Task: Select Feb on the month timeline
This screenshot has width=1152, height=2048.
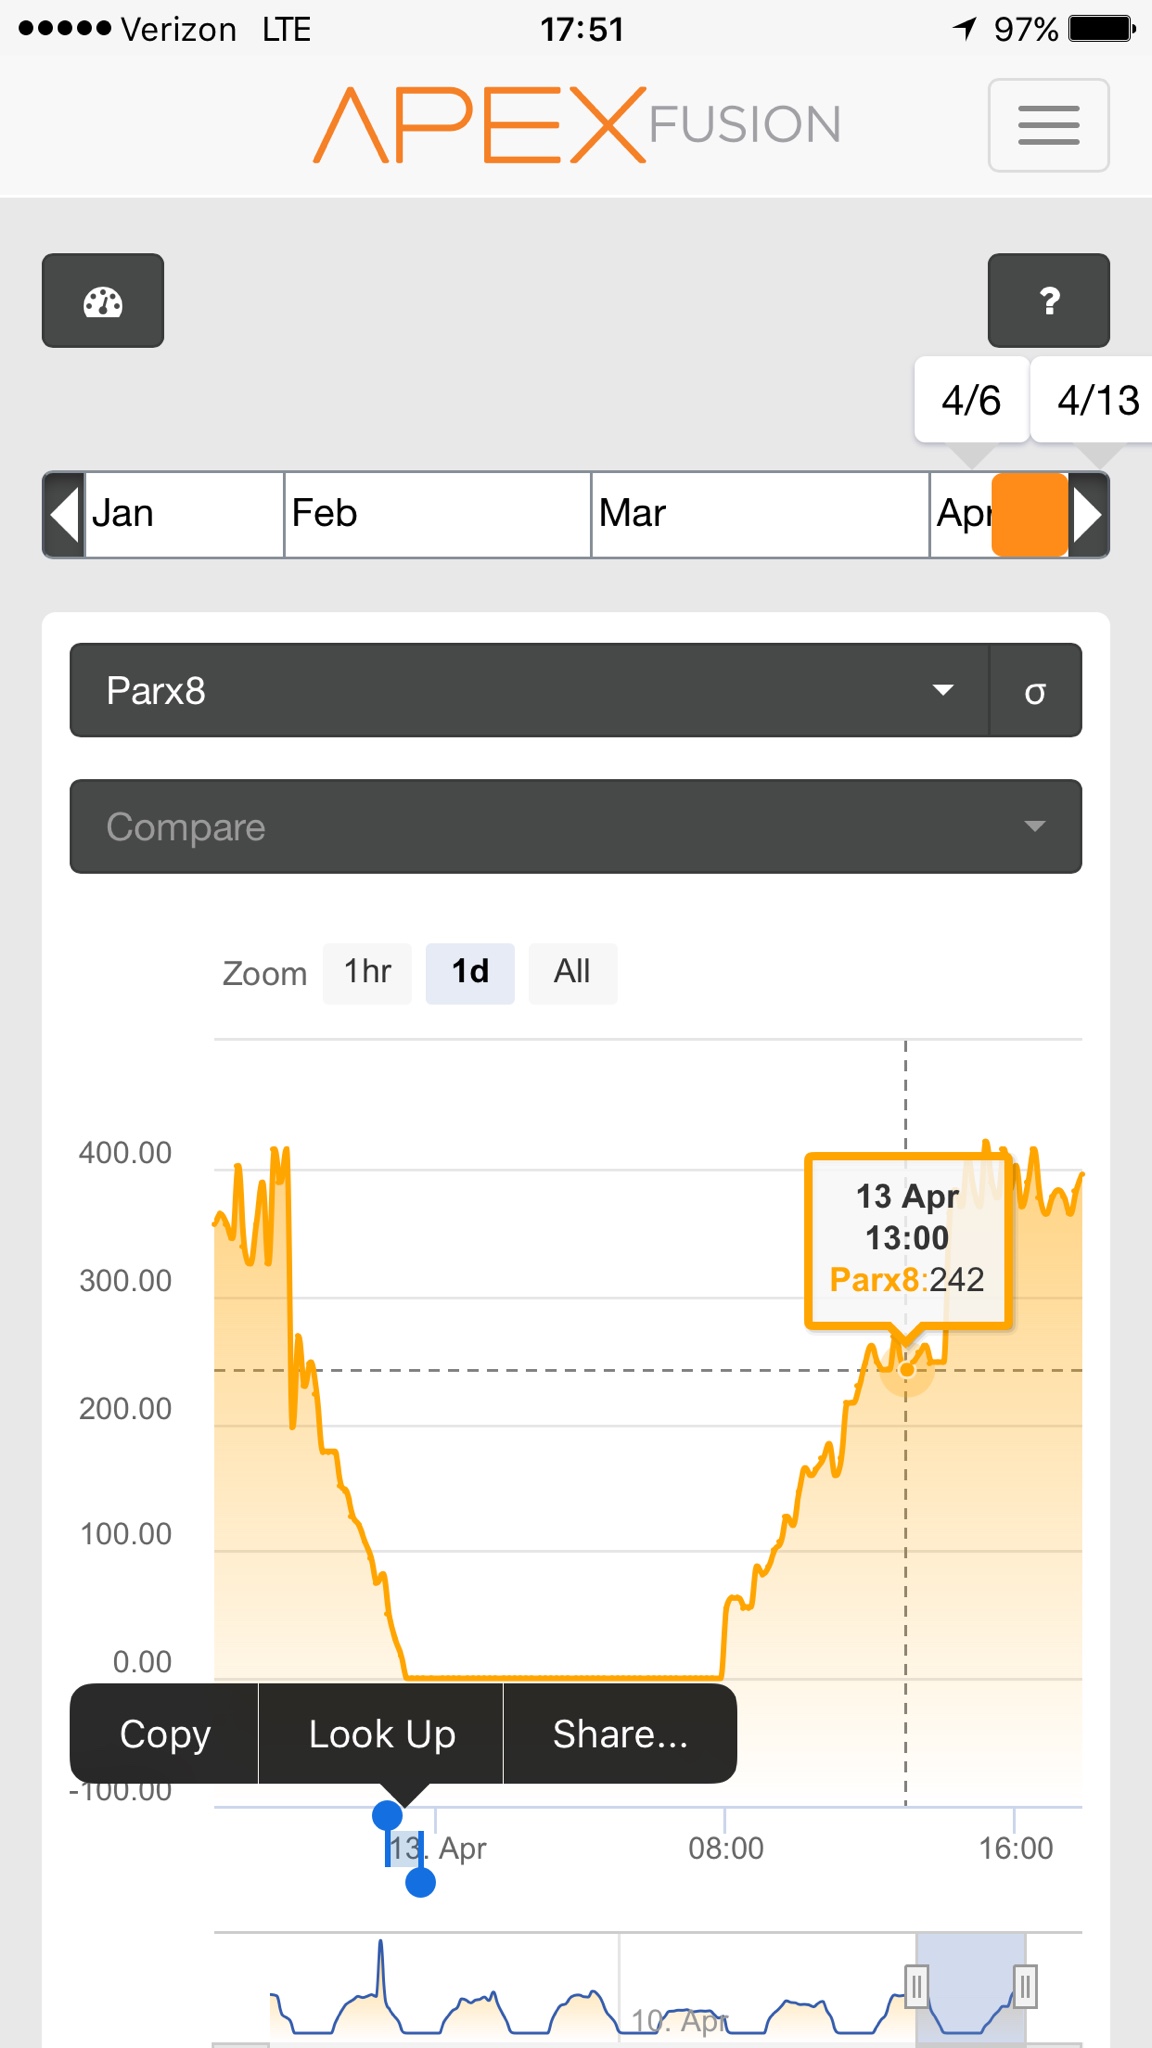Action: pos(436,514)
